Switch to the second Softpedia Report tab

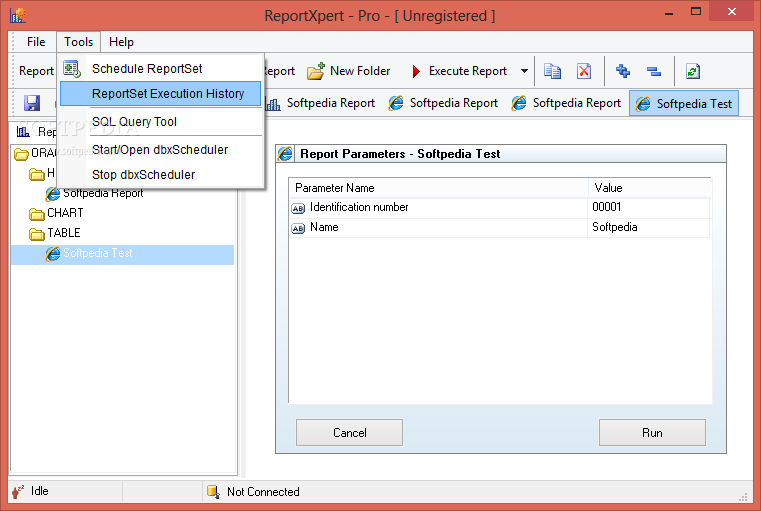[x=443, y=103]
